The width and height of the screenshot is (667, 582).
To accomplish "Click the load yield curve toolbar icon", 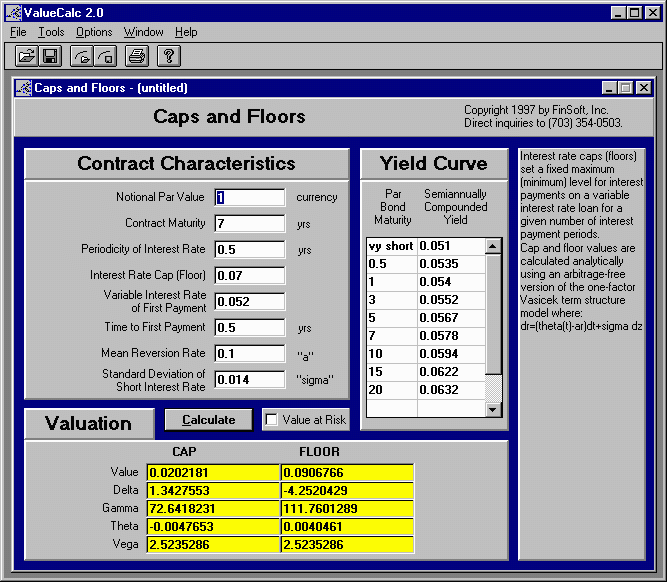I will (x=81, y=56).
